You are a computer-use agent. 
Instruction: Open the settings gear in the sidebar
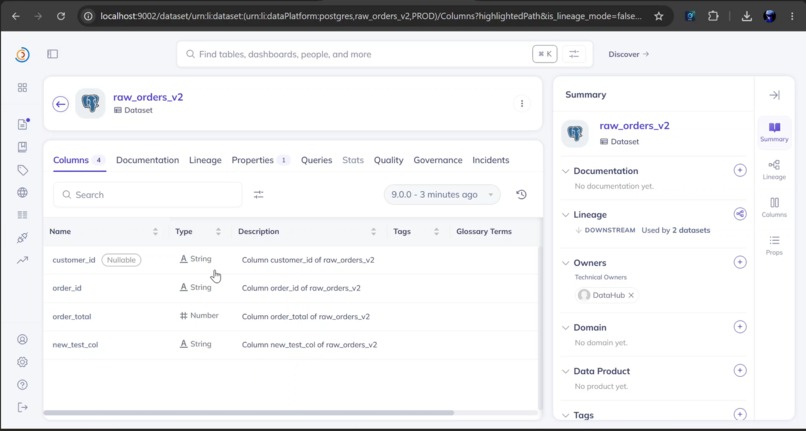[22, 362]
